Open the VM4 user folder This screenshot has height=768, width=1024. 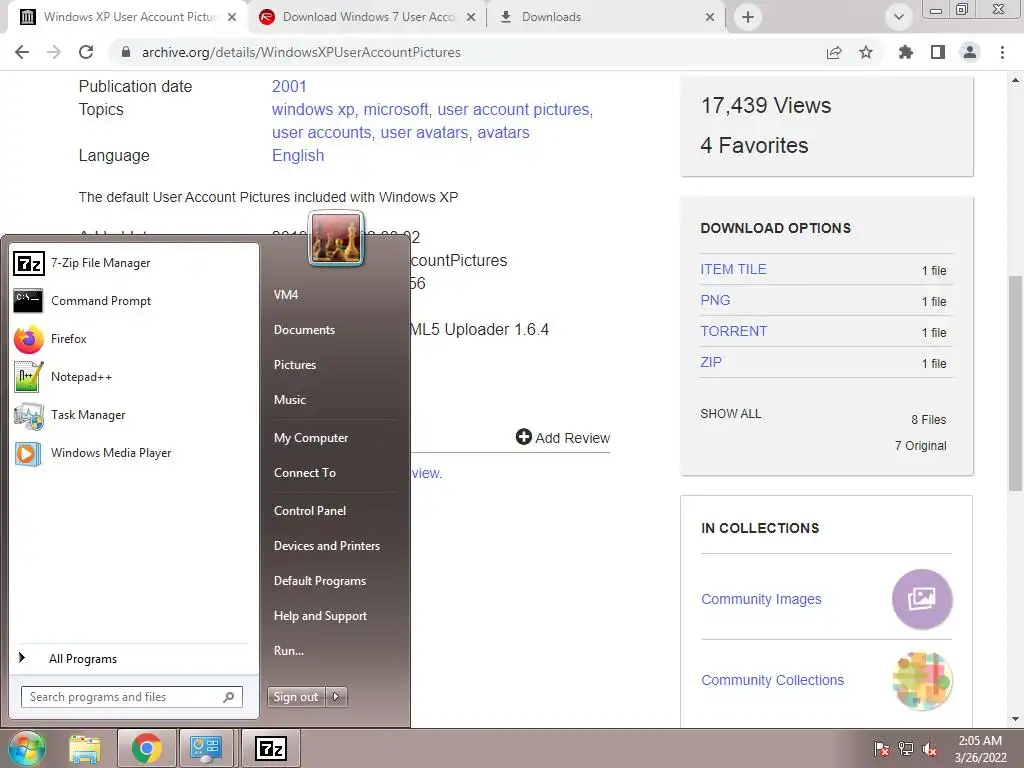[286, 295]
